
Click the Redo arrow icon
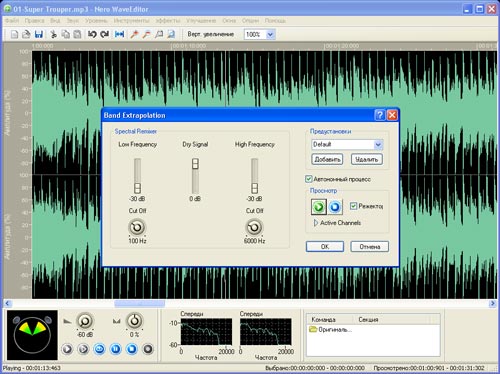tap(105, 34)
